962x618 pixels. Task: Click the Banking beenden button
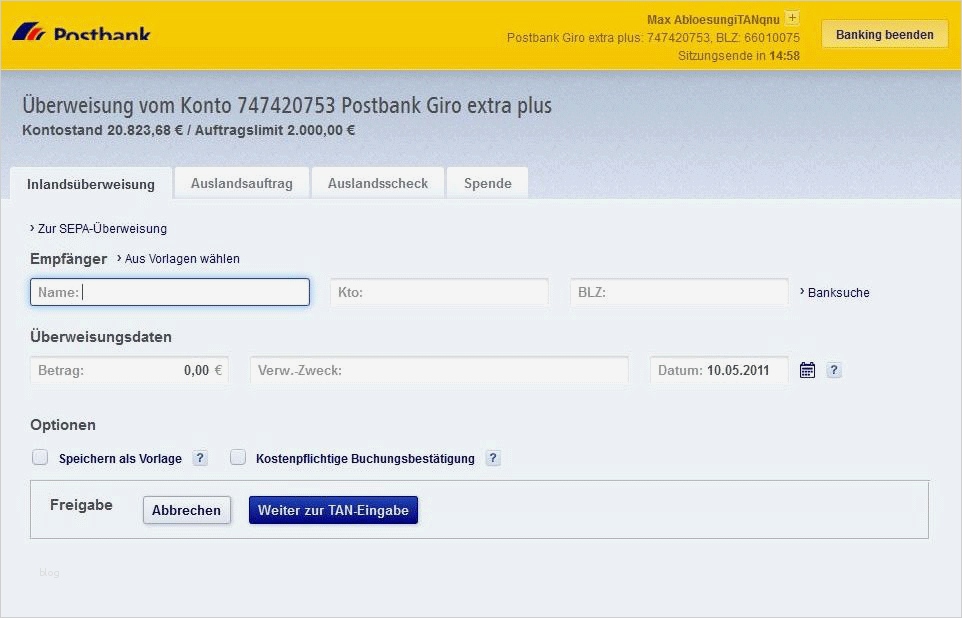pyautogui.click(x=885, y=35)
